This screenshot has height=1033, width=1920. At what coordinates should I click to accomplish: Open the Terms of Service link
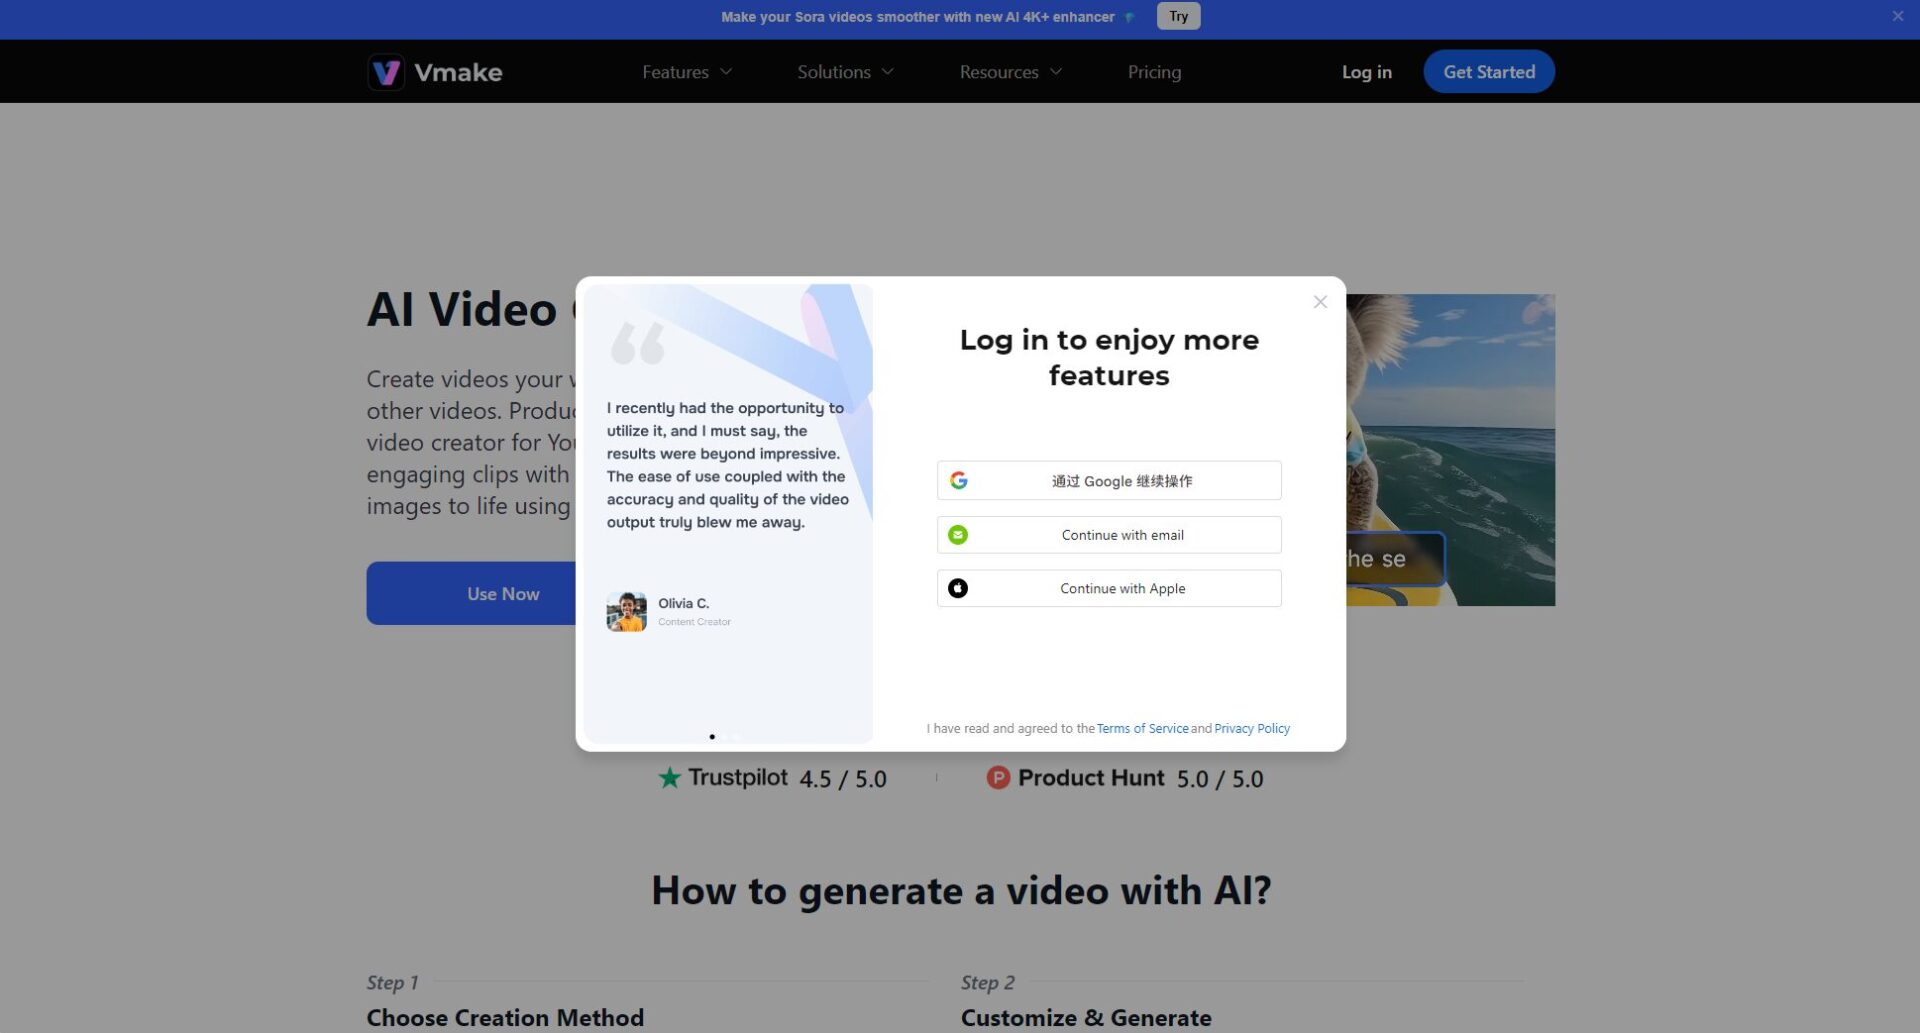(1142, 728)
